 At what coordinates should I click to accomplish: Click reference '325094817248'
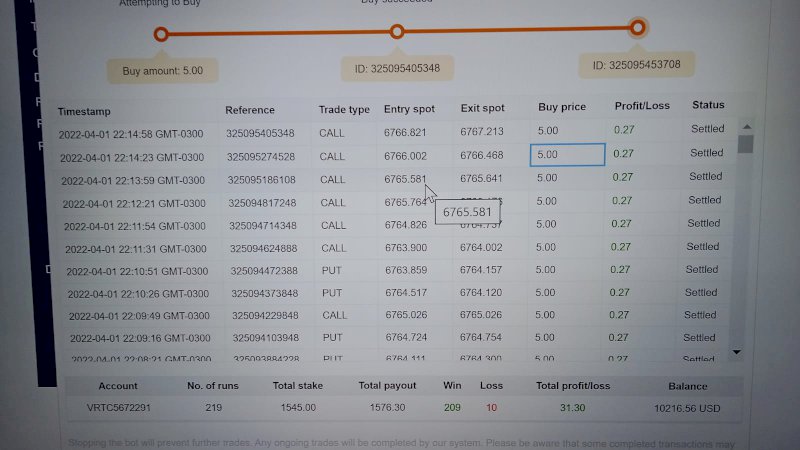262,203
